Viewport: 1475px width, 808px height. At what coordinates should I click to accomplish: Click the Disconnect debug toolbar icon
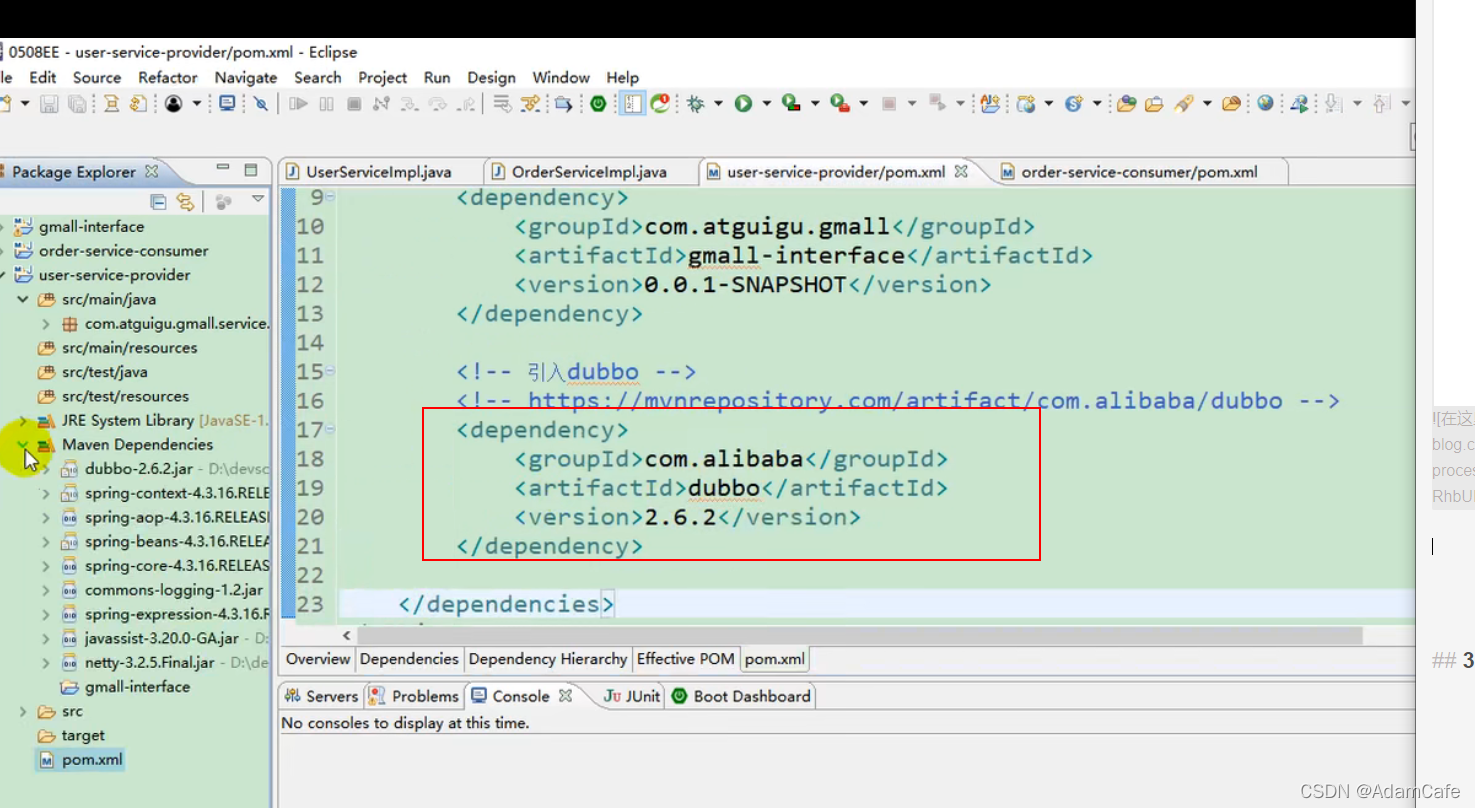pyautogui.click(x=381, y=103)
